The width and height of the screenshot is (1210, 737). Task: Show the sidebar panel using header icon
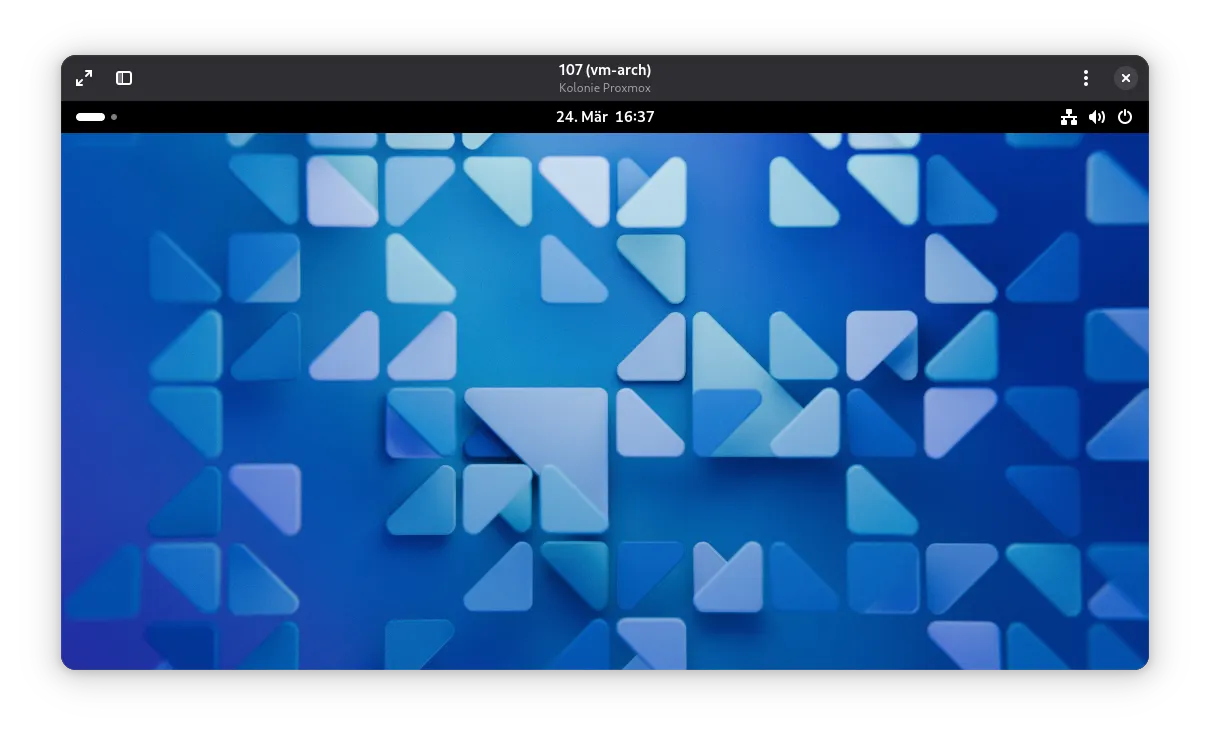124,78
